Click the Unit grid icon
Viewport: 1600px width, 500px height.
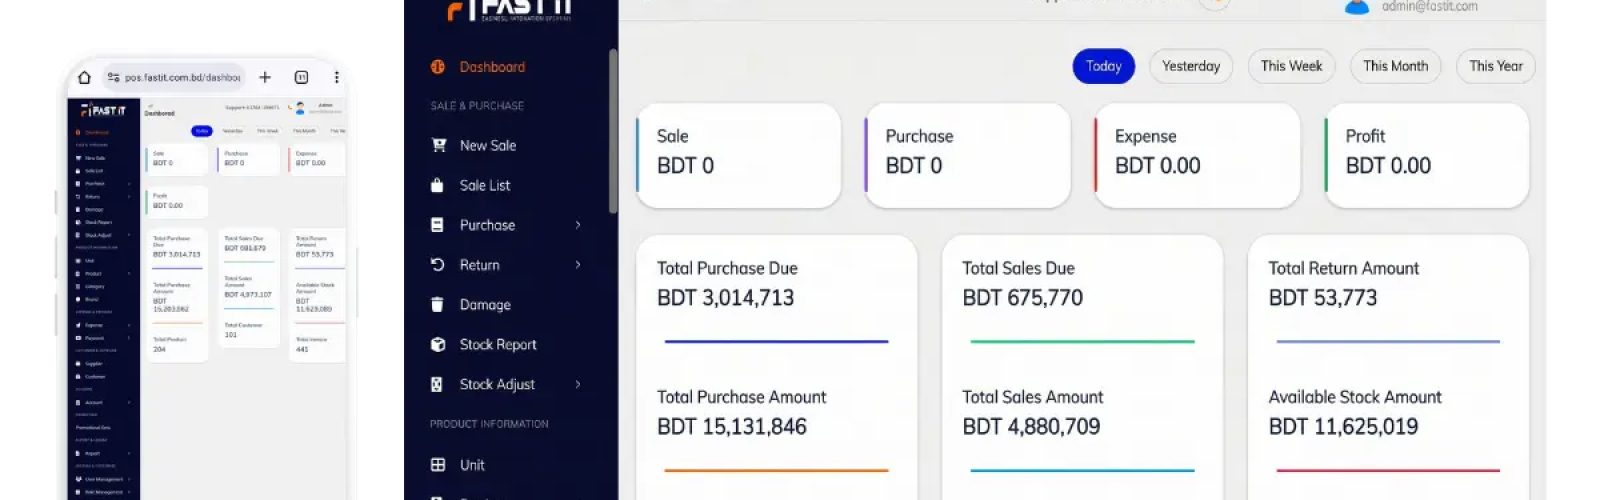437,465
